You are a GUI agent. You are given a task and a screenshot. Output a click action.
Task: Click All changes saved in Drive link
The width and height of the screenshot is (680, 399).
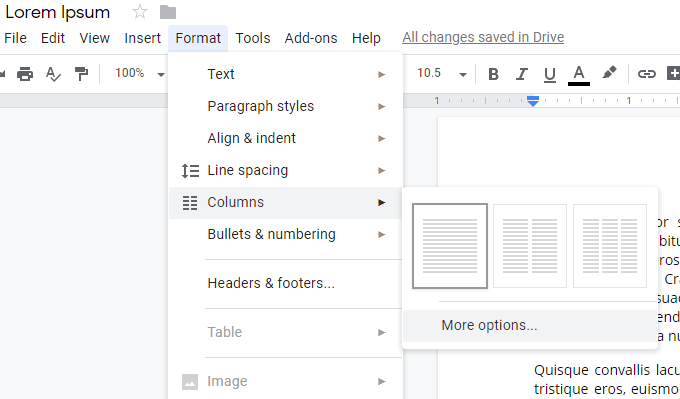(x=483, y=37)
